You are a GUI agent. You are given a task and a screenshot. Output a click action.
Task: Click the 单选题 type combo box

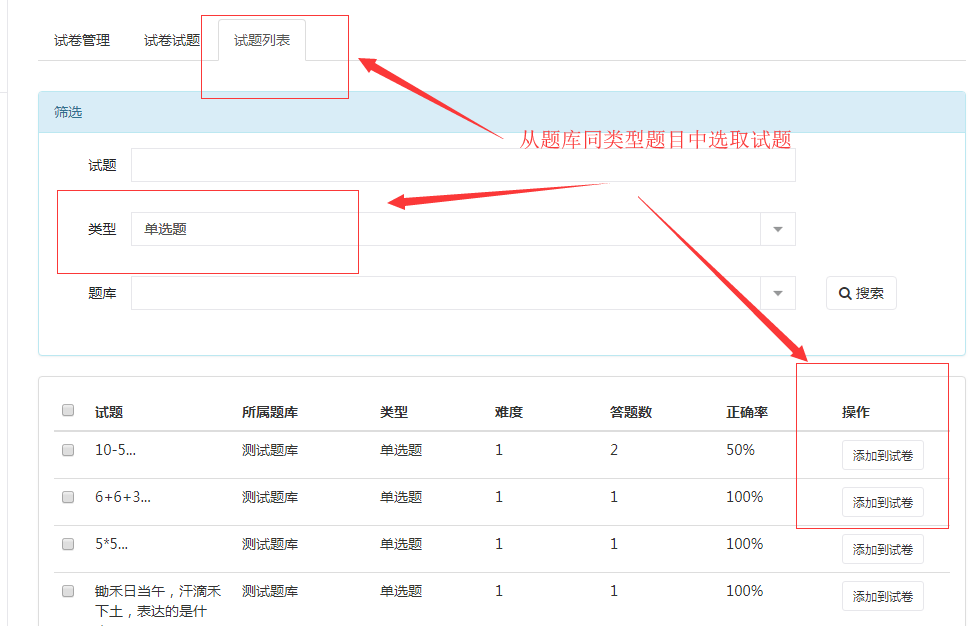[x=463, y=229]
